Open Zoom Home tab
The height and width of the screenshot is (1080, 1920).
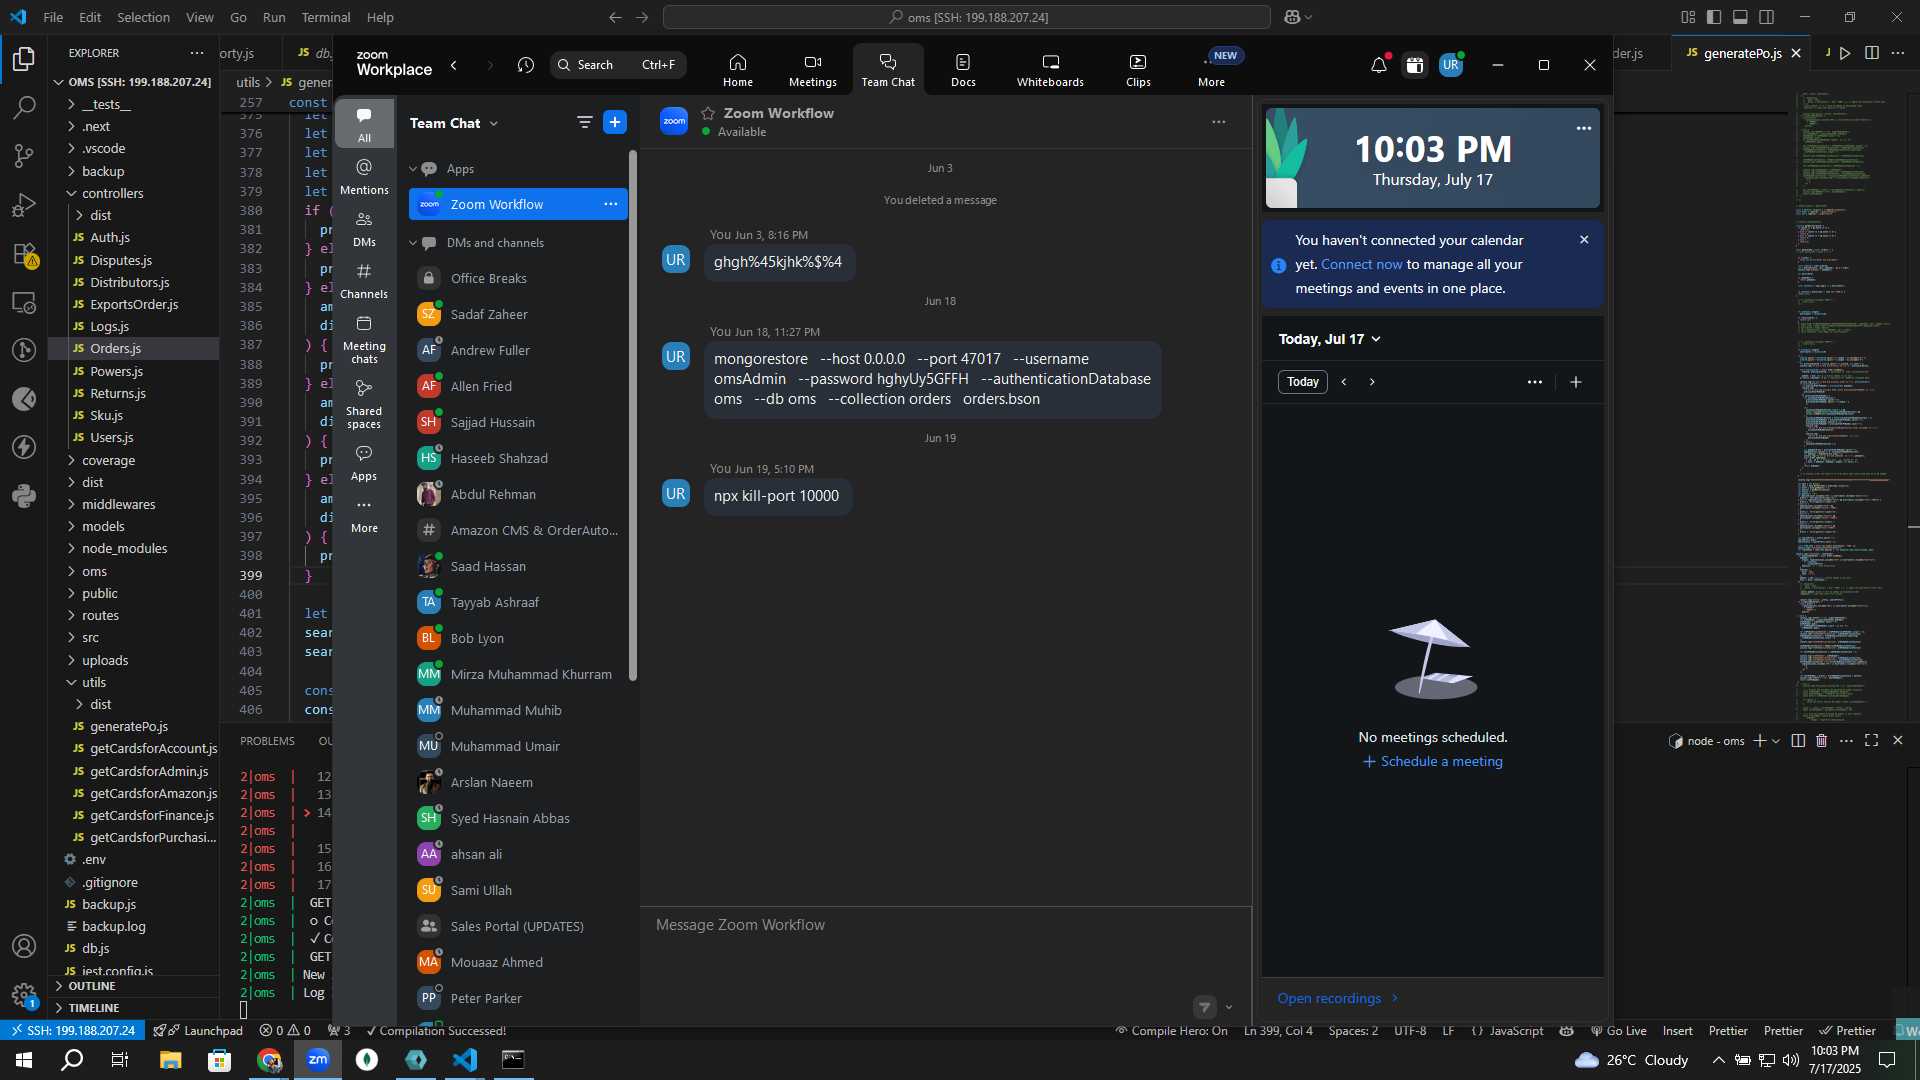(x=738, y=70)
